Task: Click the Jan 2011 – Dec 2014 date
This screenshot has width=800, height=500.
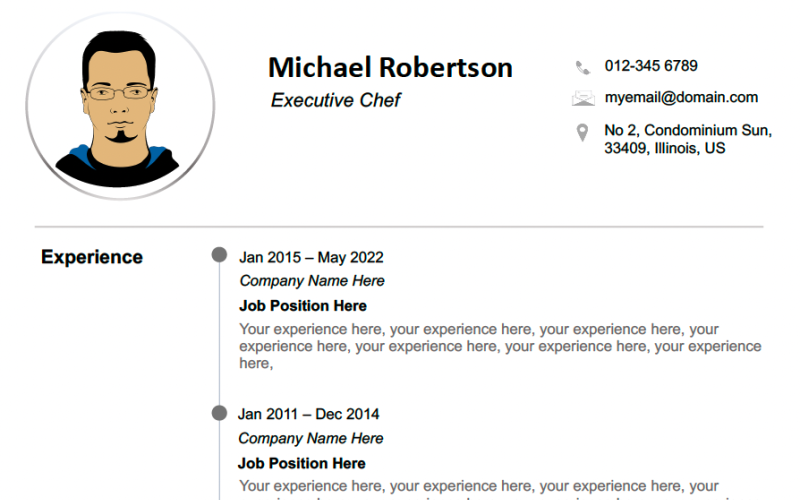Action: [x=309, y=414]
